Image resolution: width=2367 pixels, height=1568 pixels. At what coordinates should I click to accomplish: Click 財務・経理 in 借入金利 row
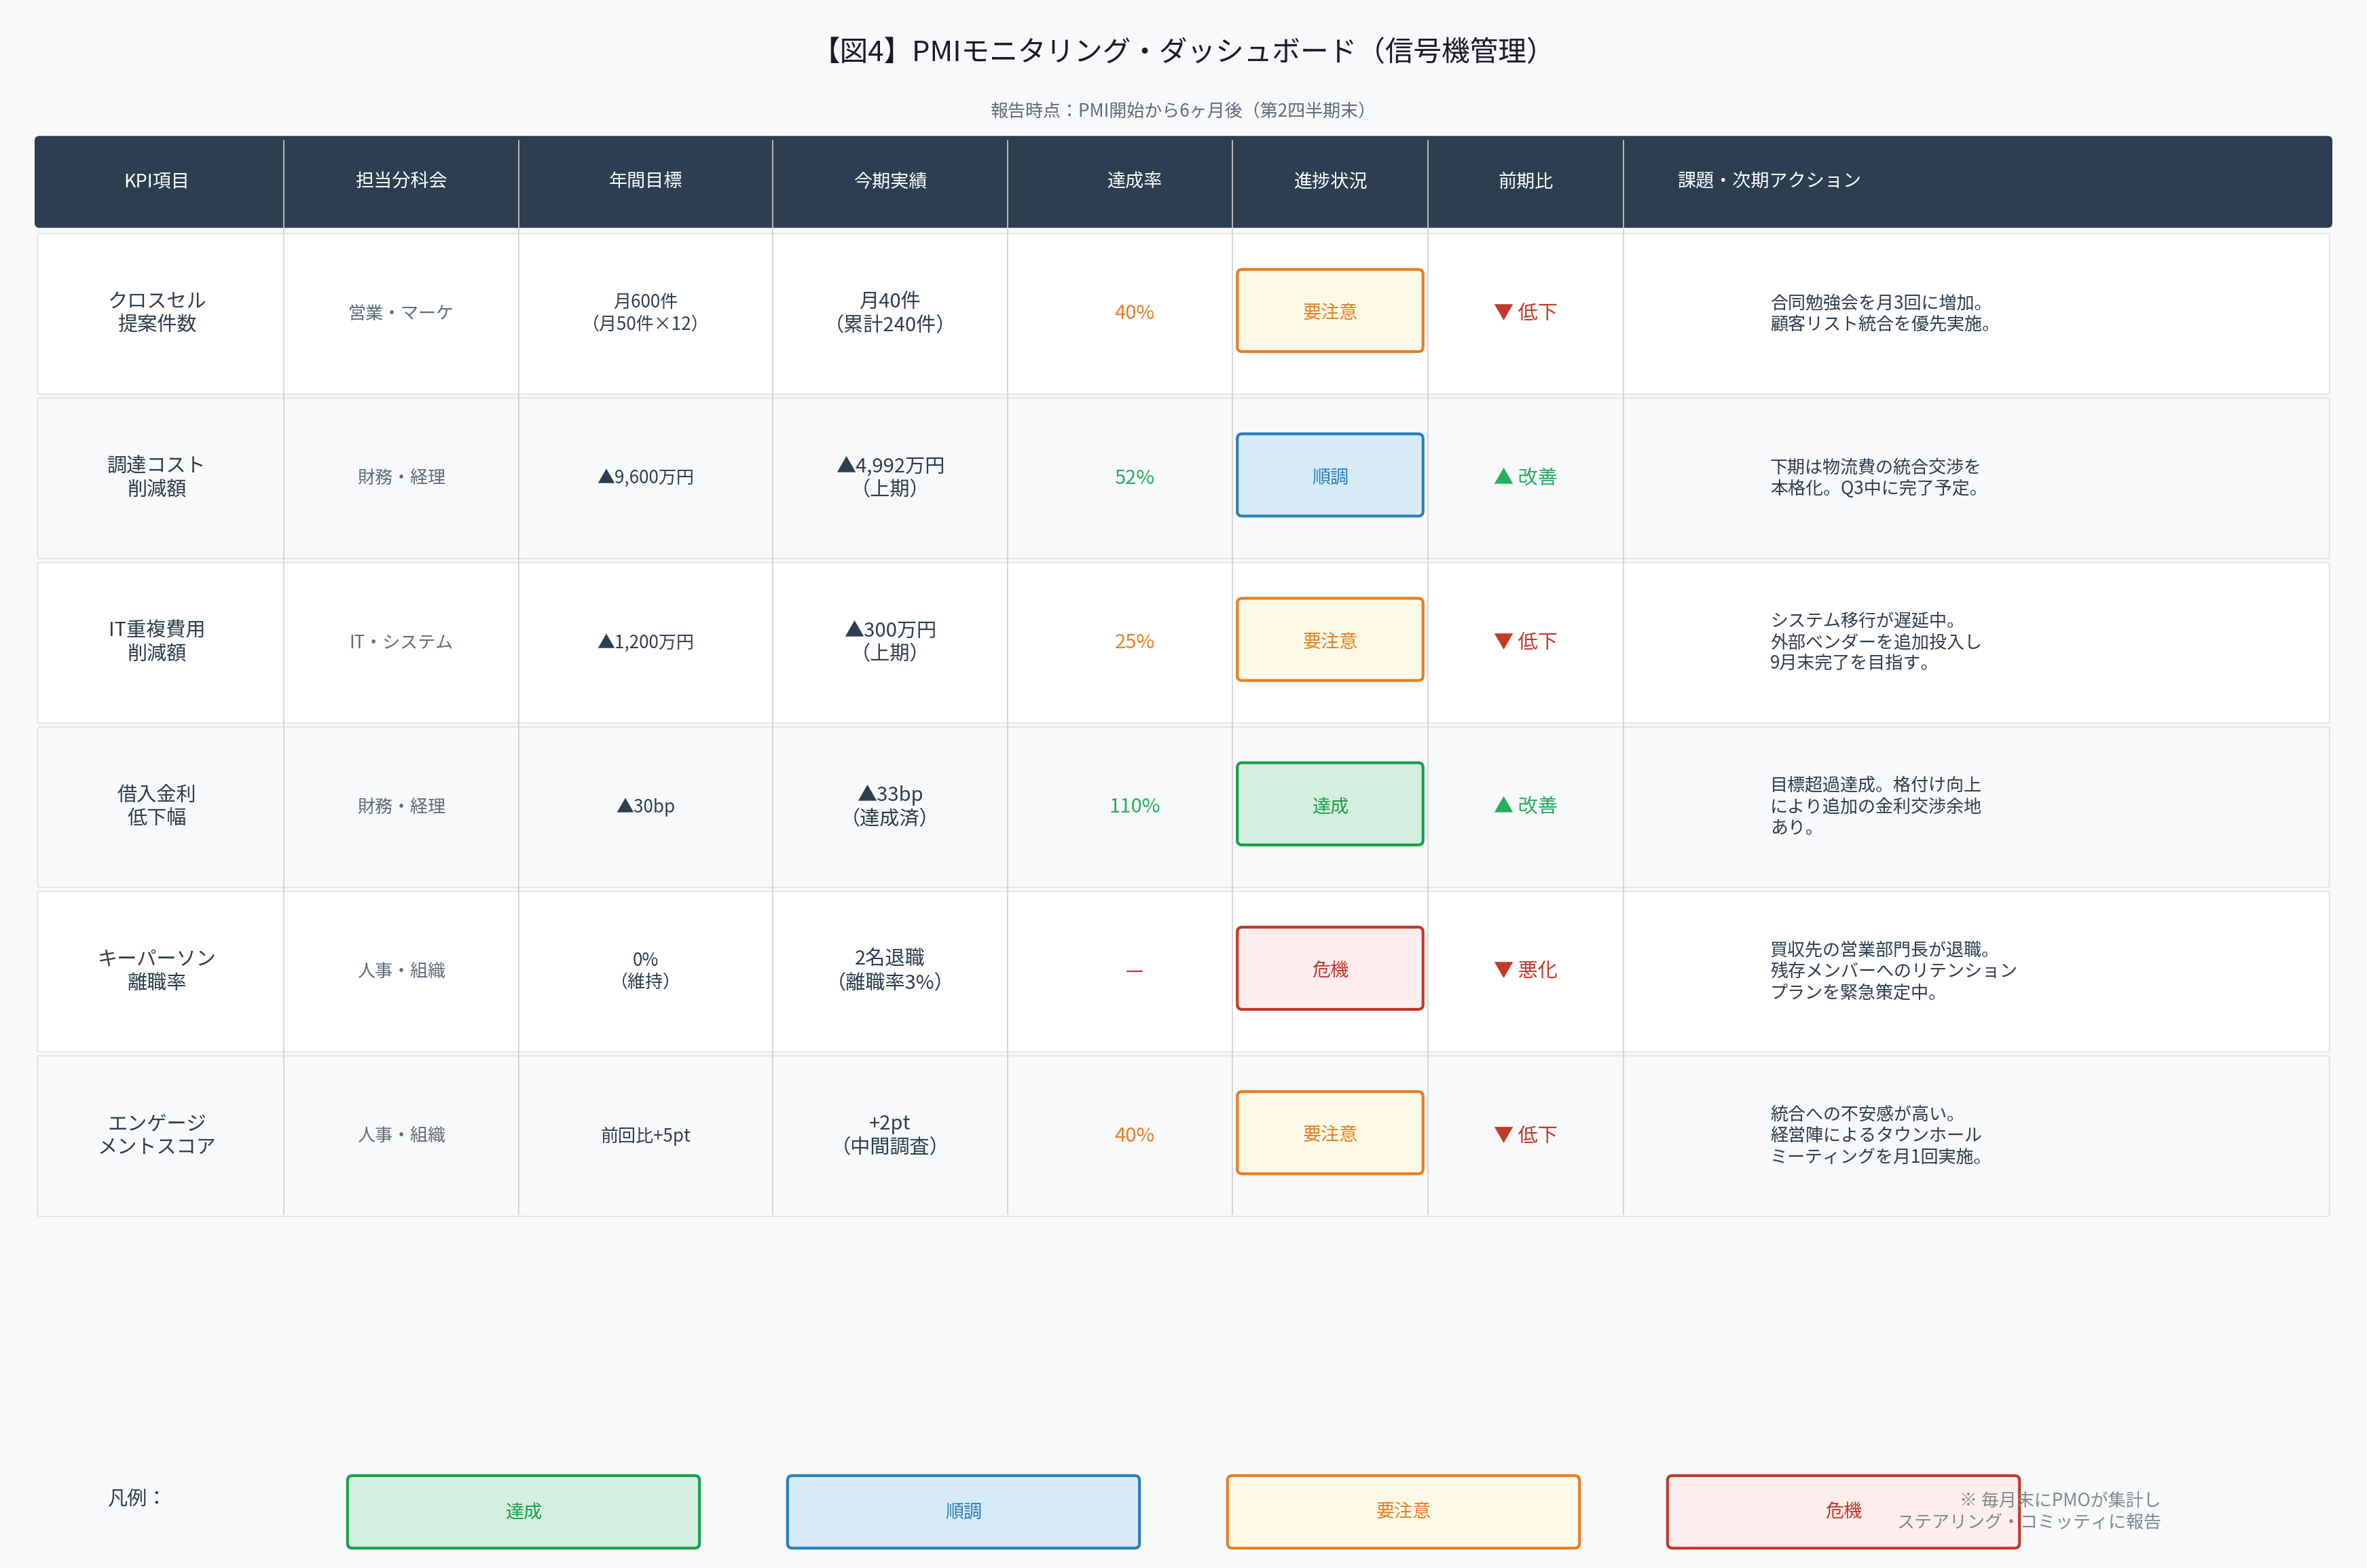click(401, 805)
